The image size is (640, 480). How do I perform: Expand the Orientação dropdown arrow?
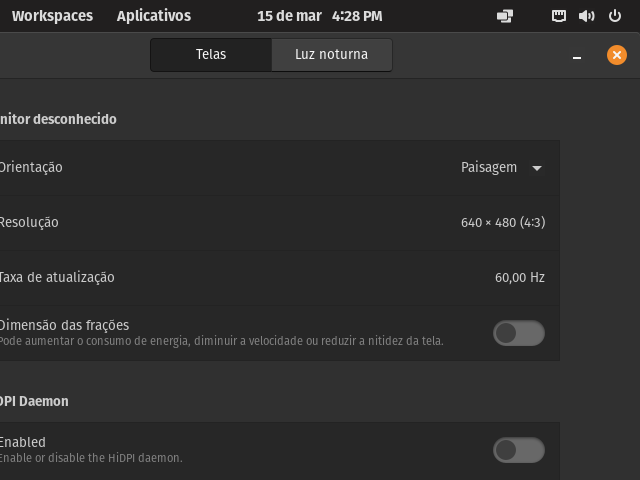(x=537, y=168)
